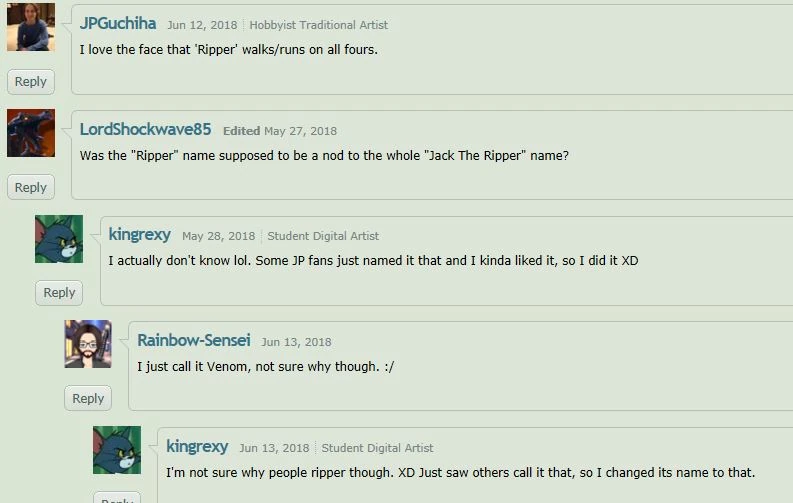The height and width of the screenshot is (503, 793).
Task: Reply to kingrexy's last comment
Action: [x=117, y=498]
